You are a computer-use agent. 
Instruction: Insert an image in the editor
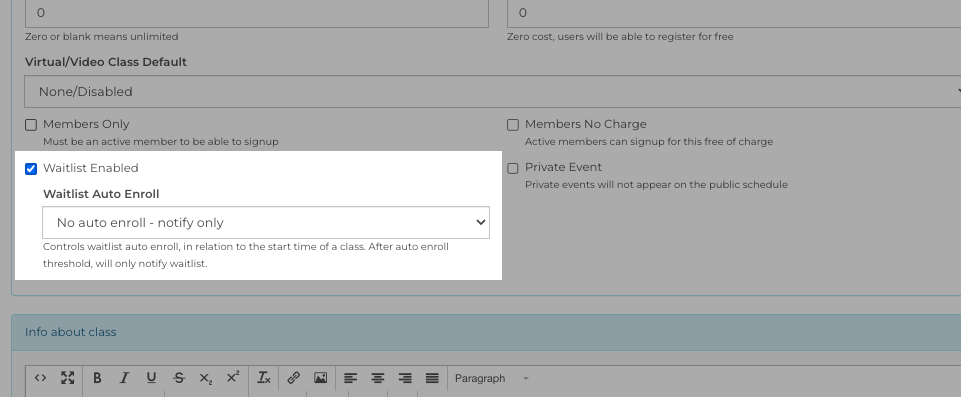[320, 378]
